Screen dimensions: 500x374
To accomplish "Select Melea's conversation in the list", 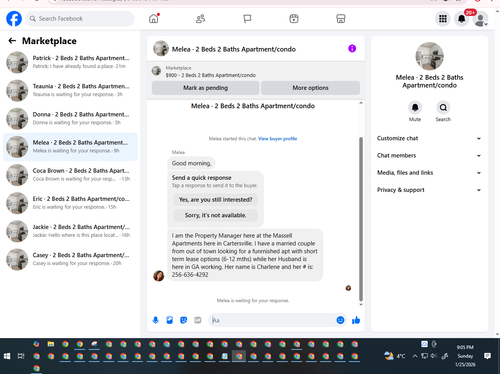I will [70, 147].
